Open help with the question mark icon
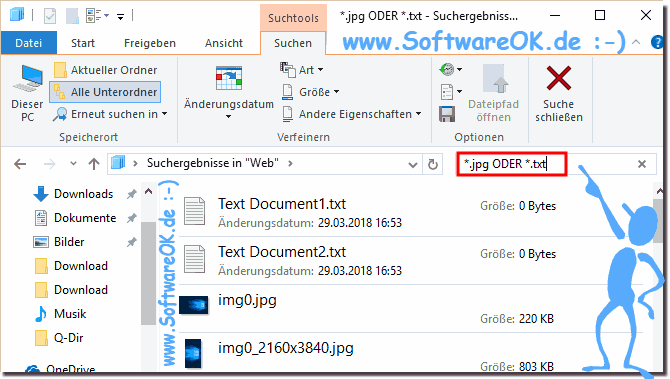Screen dimensions: 670x379 coord(657,42)
